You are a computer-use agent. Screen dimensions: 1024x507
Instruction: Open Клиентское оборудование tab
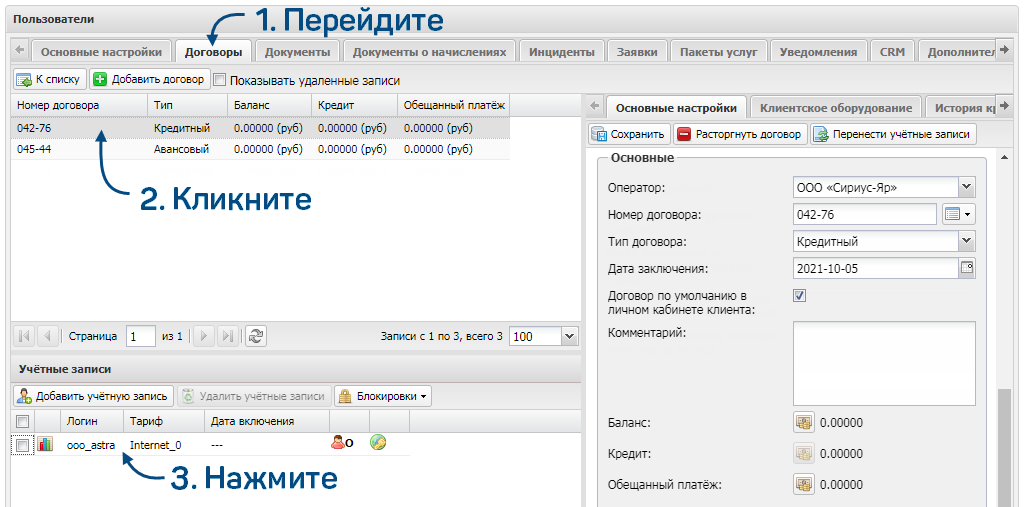(836, 108)
